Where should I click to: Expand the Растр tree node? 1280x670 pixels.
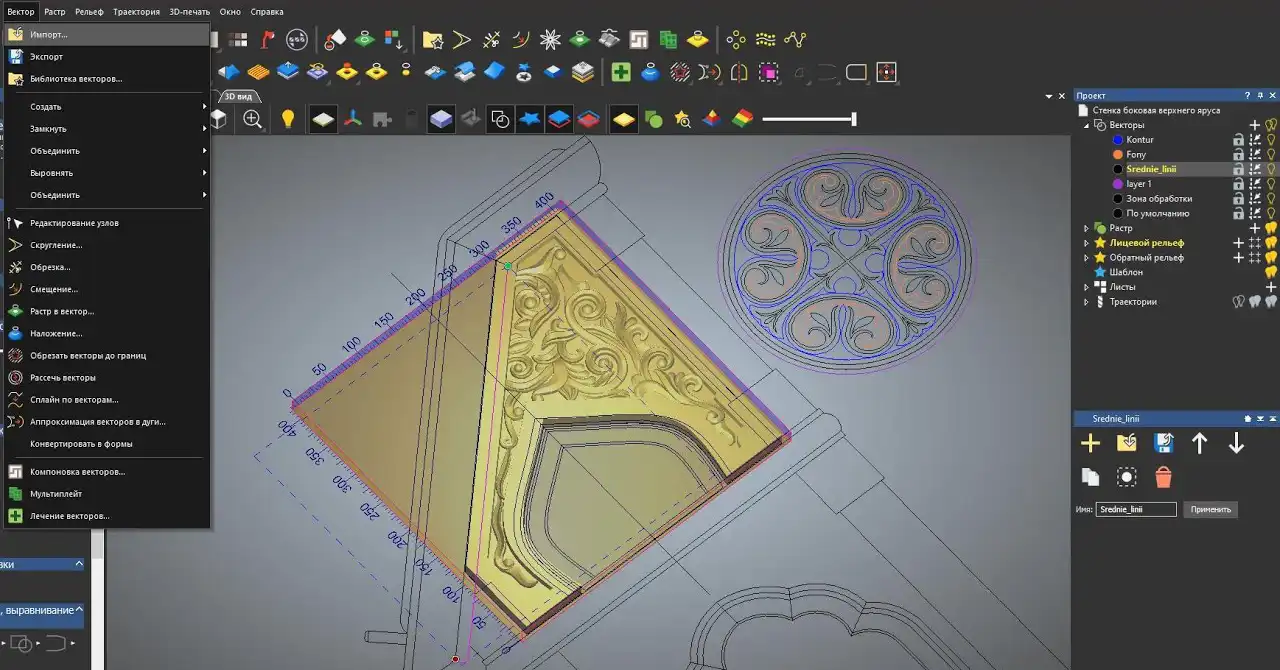[1086, 228]
